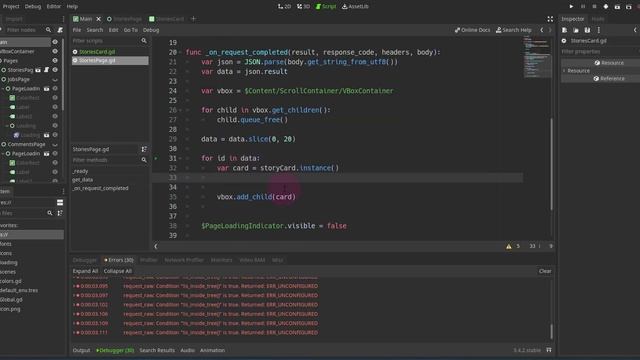The image size is (640, 360).
Task: Open the script editor File menu
Action: [x=77, y=30]
